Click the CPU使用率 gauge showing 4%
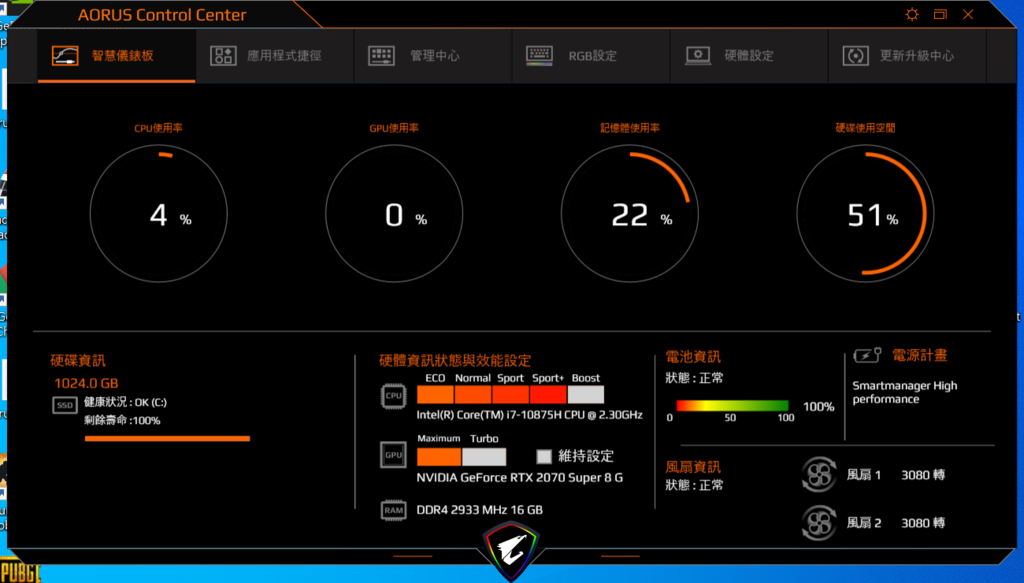 pyautogui.click(x=159, y=213)
